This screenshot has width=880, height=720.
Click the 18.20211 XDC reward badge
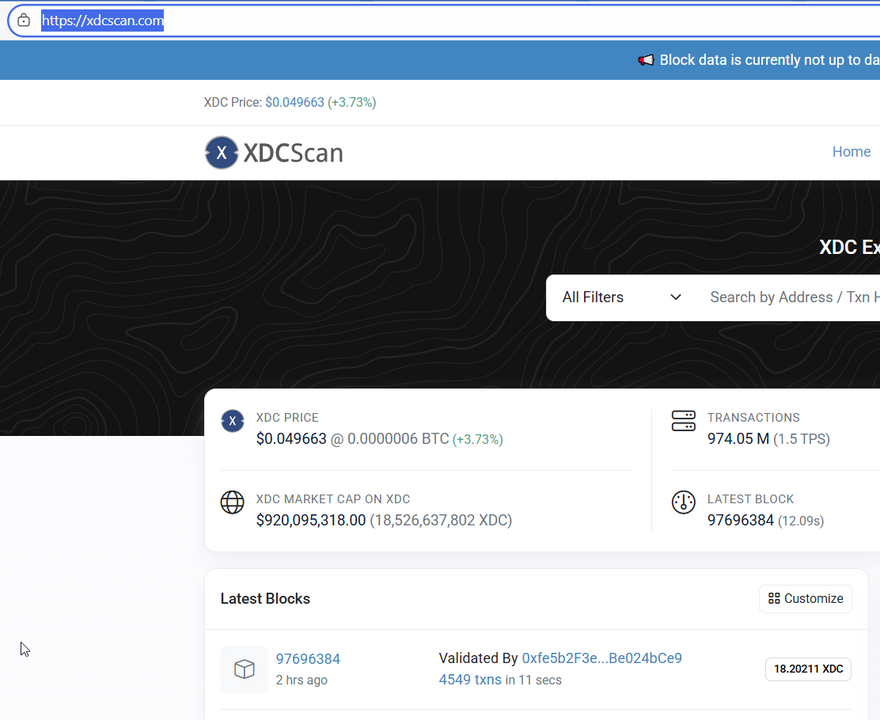(808, 669)
